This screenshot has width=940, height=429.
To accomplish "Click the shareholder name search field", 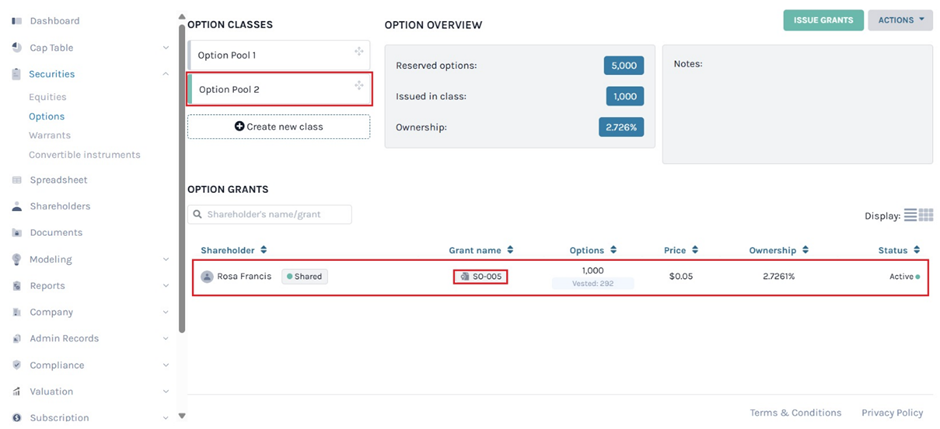I will (x=275, y=214).
